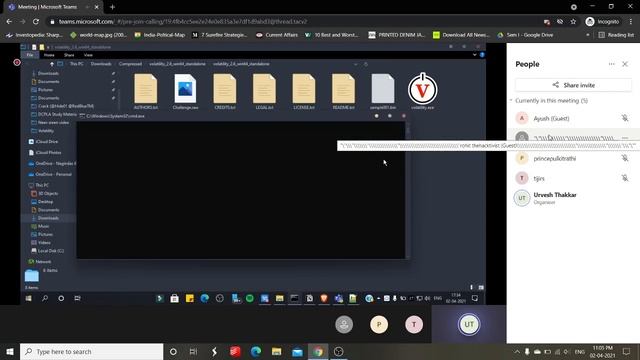
Task: Collapse the Currently in this meeting list
Action: (511, 100)
